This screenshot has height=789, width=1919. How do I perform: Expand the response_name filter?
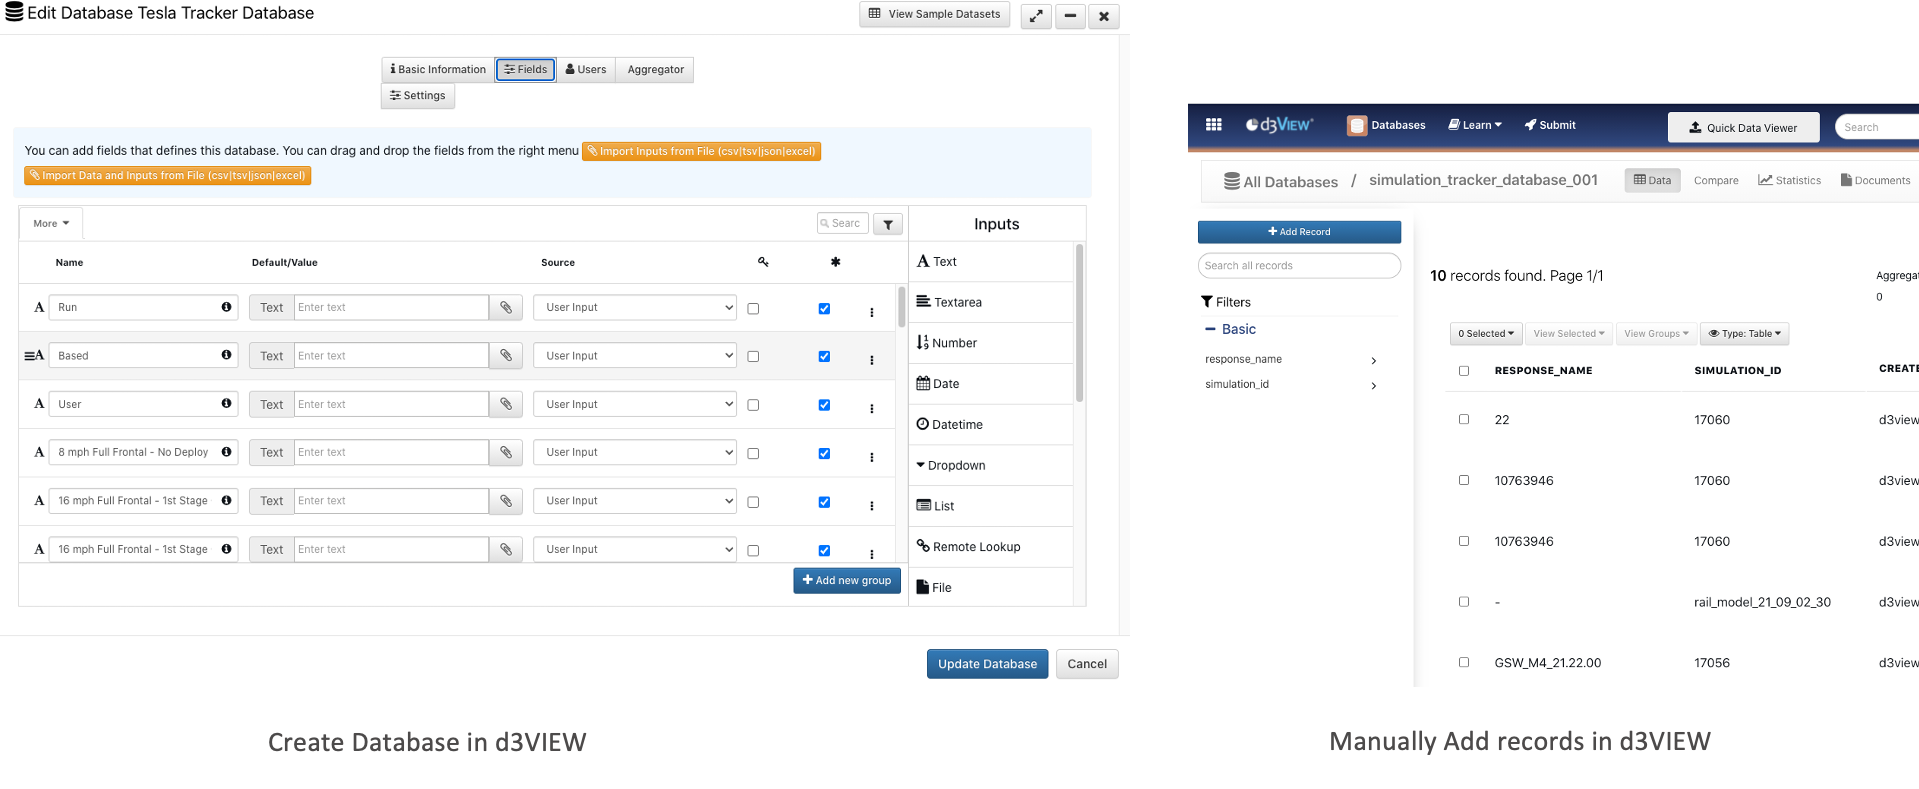coord(1373,360)
